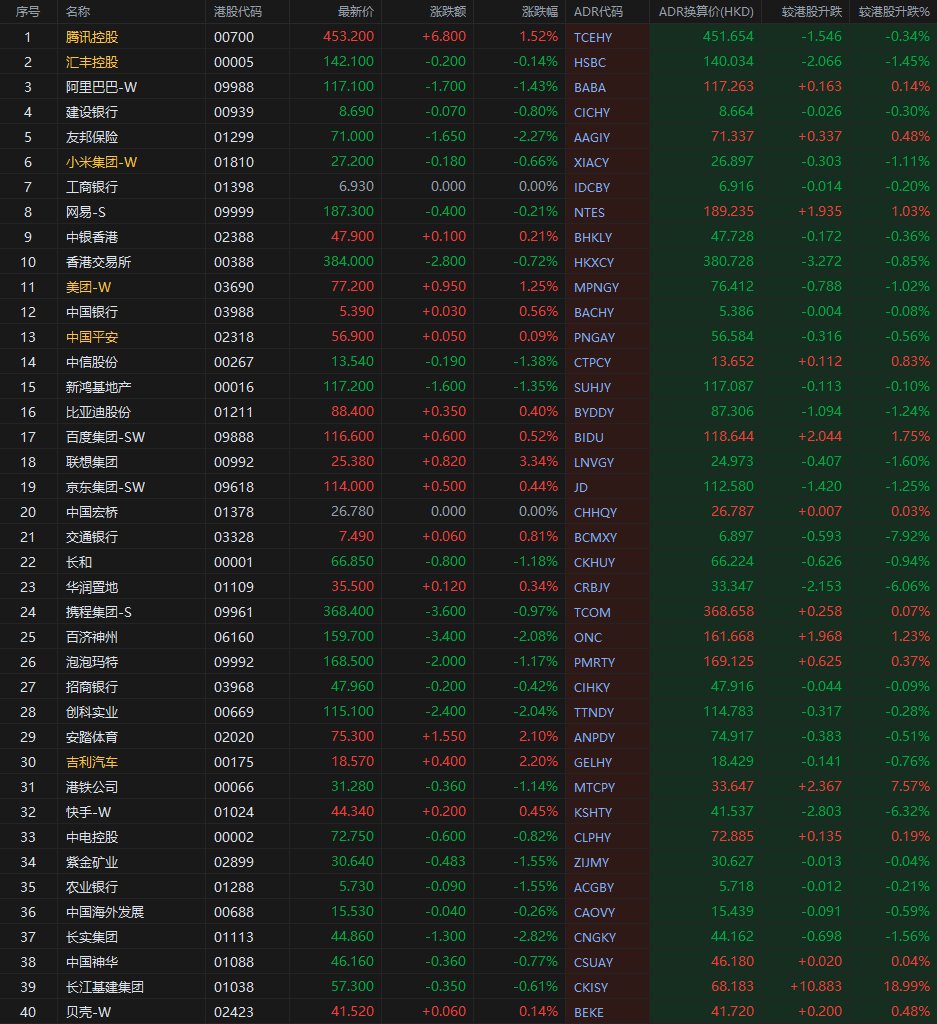
Task: Click the -6.06% value for 华润置地
Action: click(x=908, y=586)
